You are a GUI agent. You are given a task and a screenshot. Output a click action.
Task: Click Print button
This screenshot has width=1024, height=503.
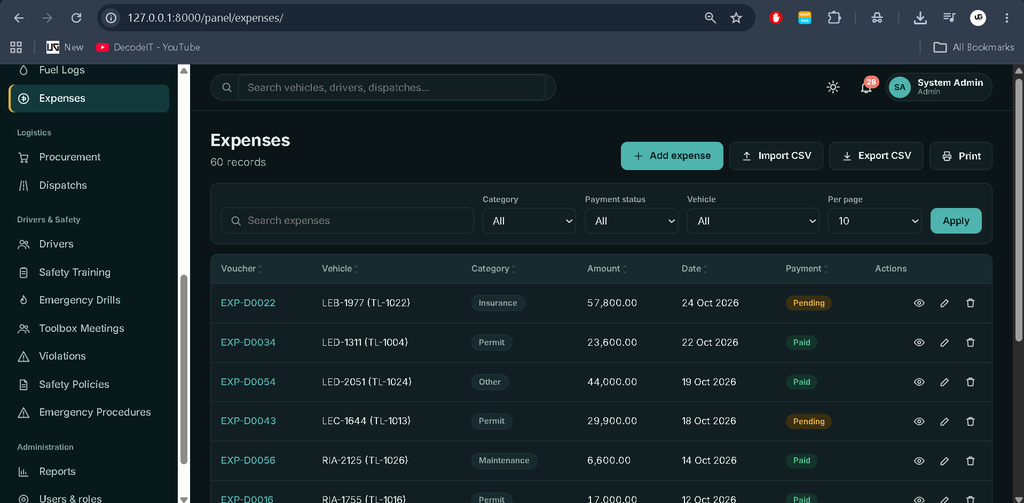961,156
